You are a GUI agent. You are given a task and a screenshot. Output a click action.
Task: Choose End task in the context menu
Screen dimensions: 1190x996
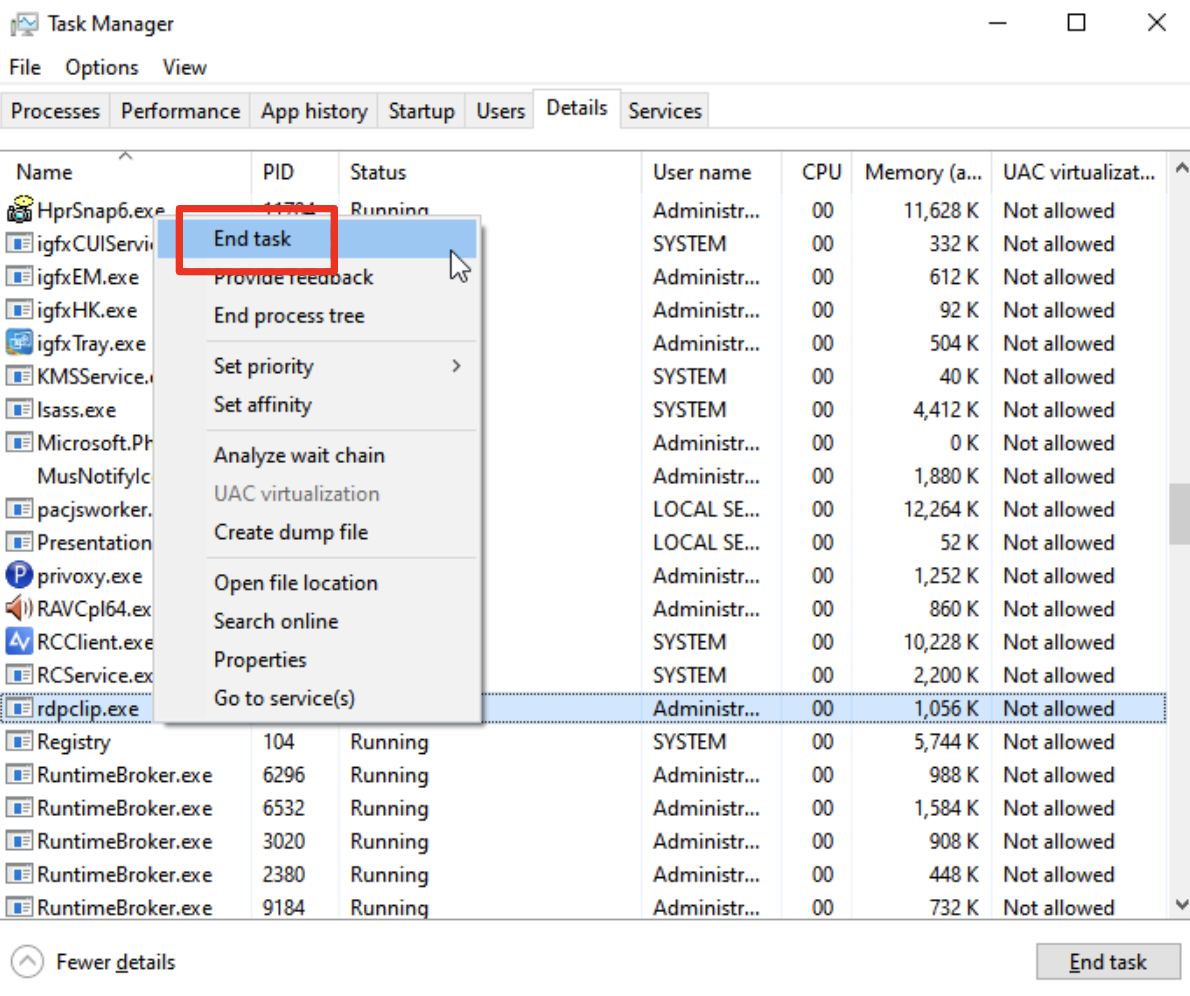[253, 238]
